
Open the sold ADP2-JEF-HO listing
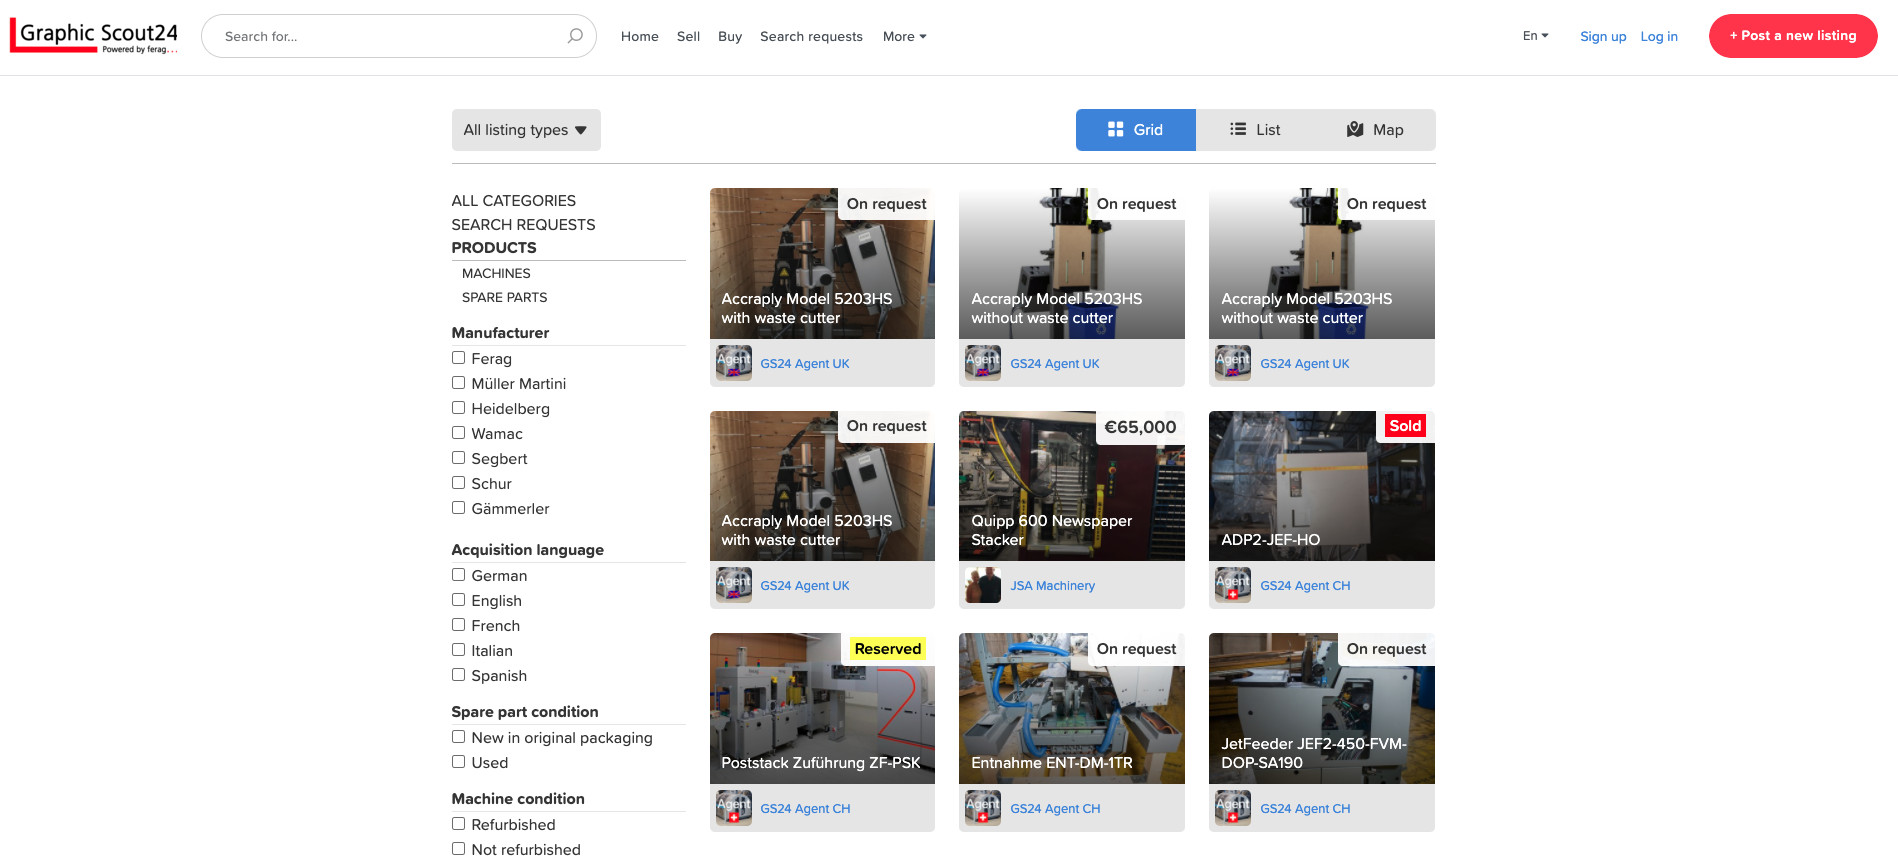(x=1322, y=486)
